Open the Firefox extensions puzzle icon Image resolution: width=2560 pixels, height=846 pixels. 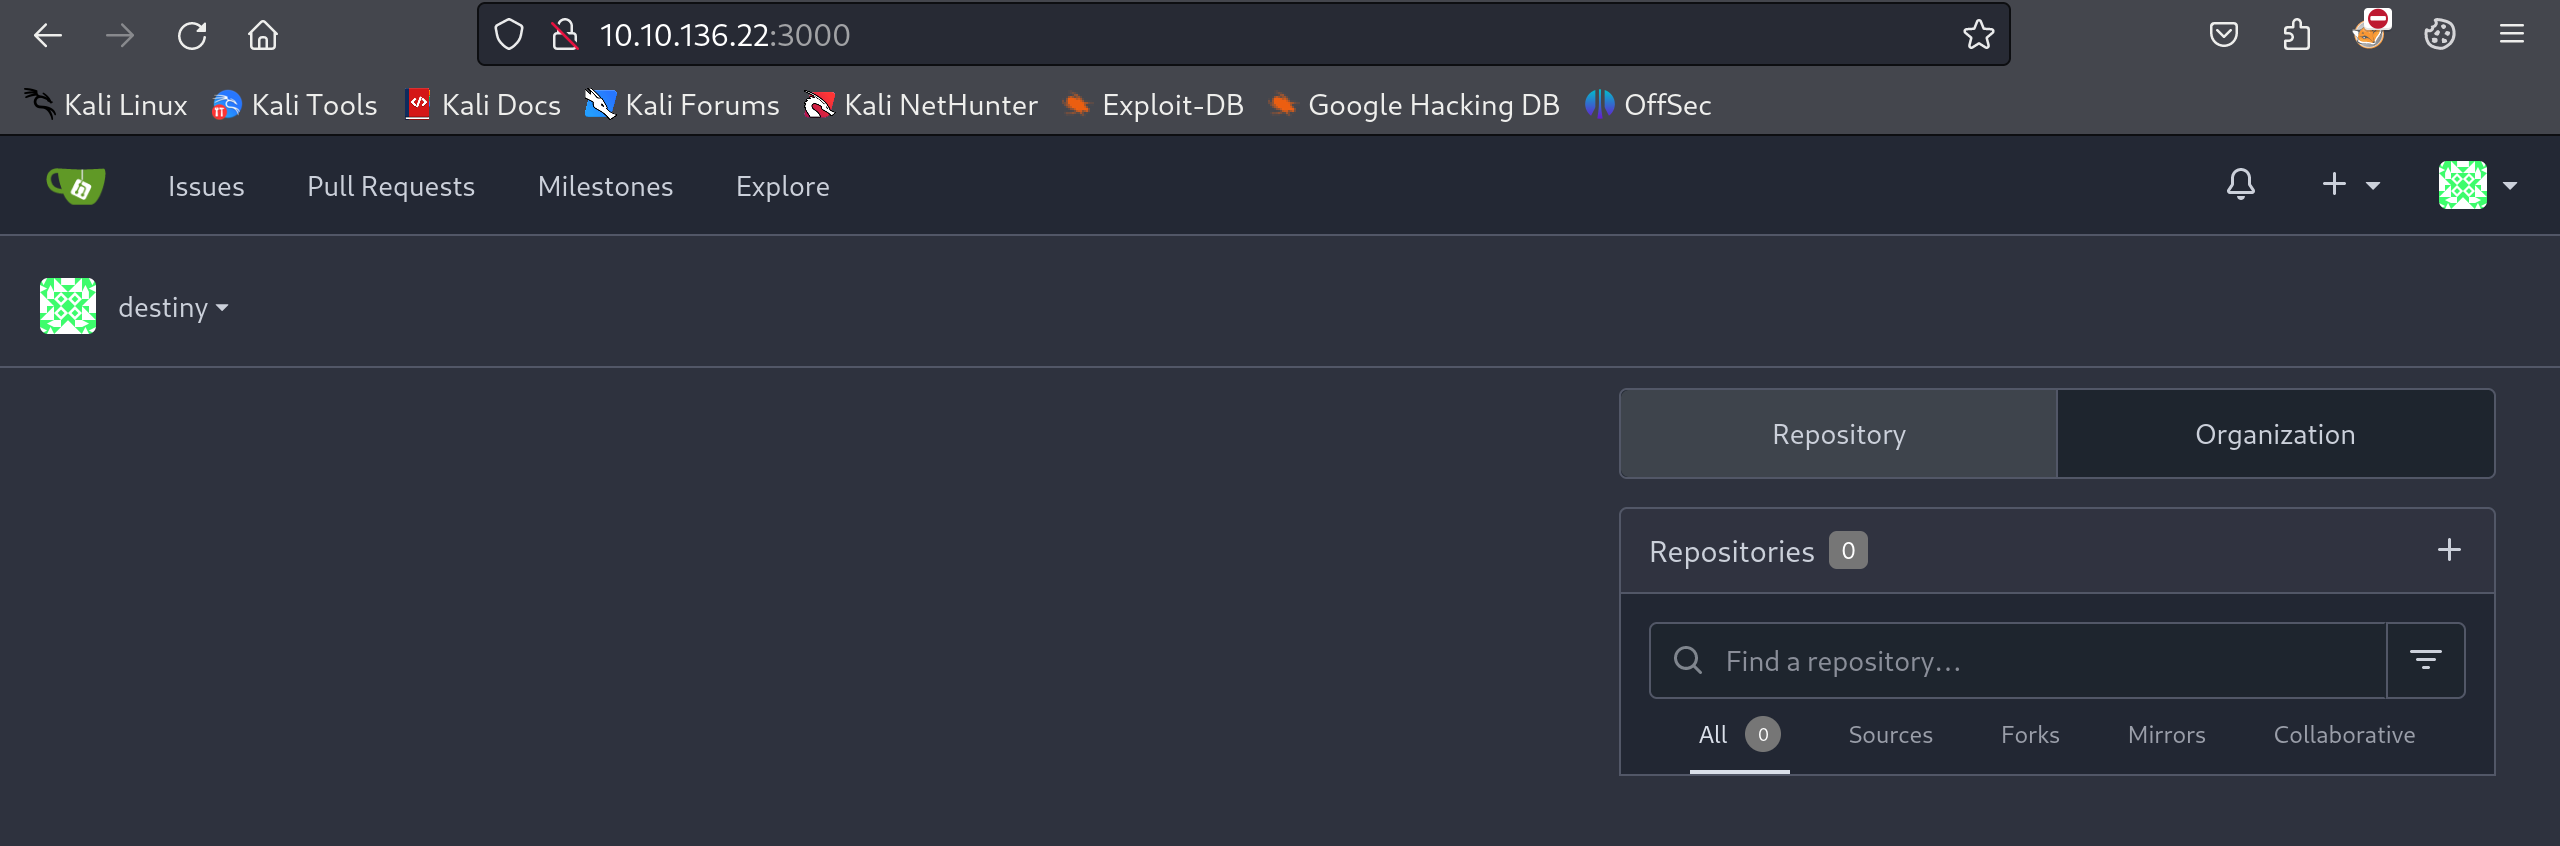pos(2296,35)
